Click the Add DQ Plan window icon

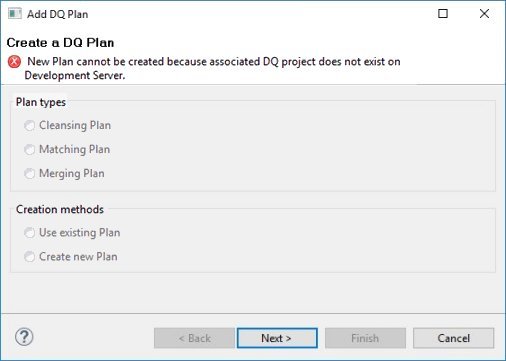15,14
